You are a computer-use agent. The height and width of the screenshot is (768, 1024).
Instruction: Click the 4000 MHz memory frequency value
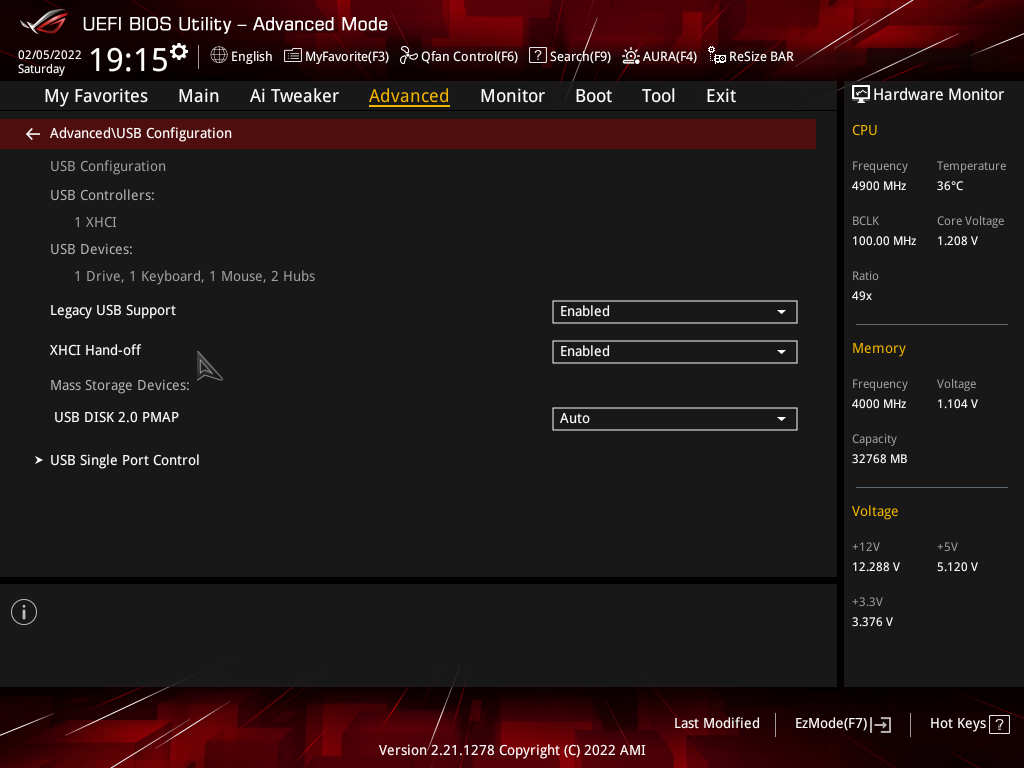878,404
